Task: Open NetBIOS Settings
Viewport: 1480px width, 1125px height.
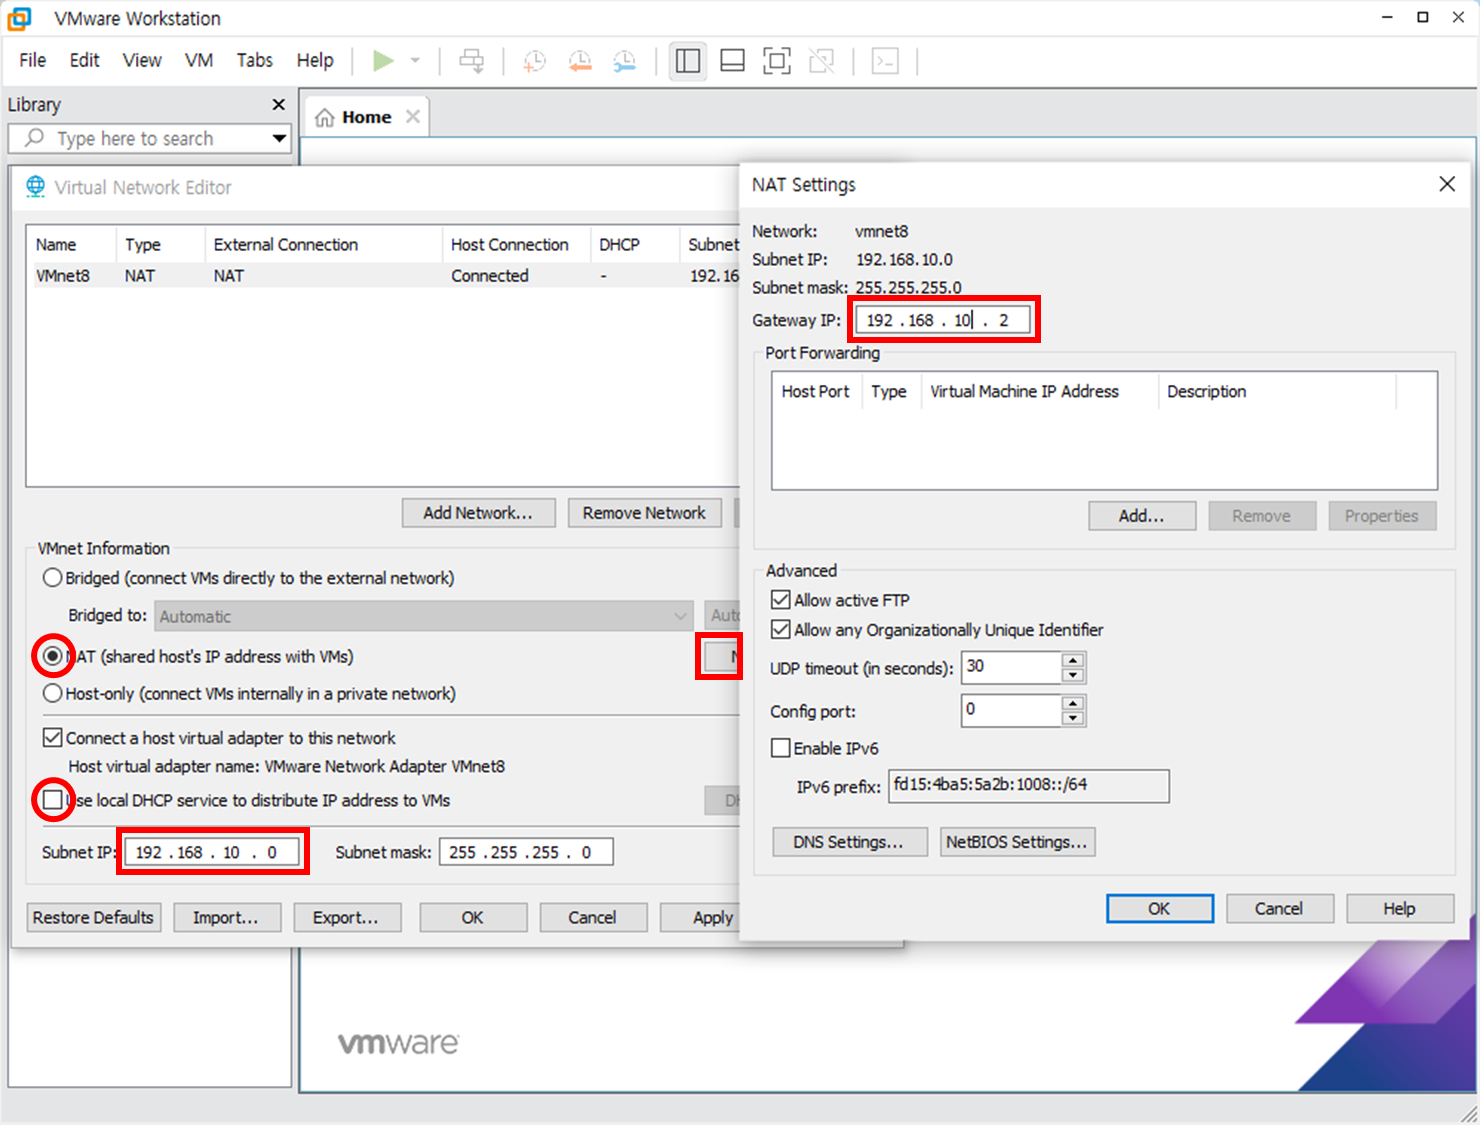Action: [1017, 842]
